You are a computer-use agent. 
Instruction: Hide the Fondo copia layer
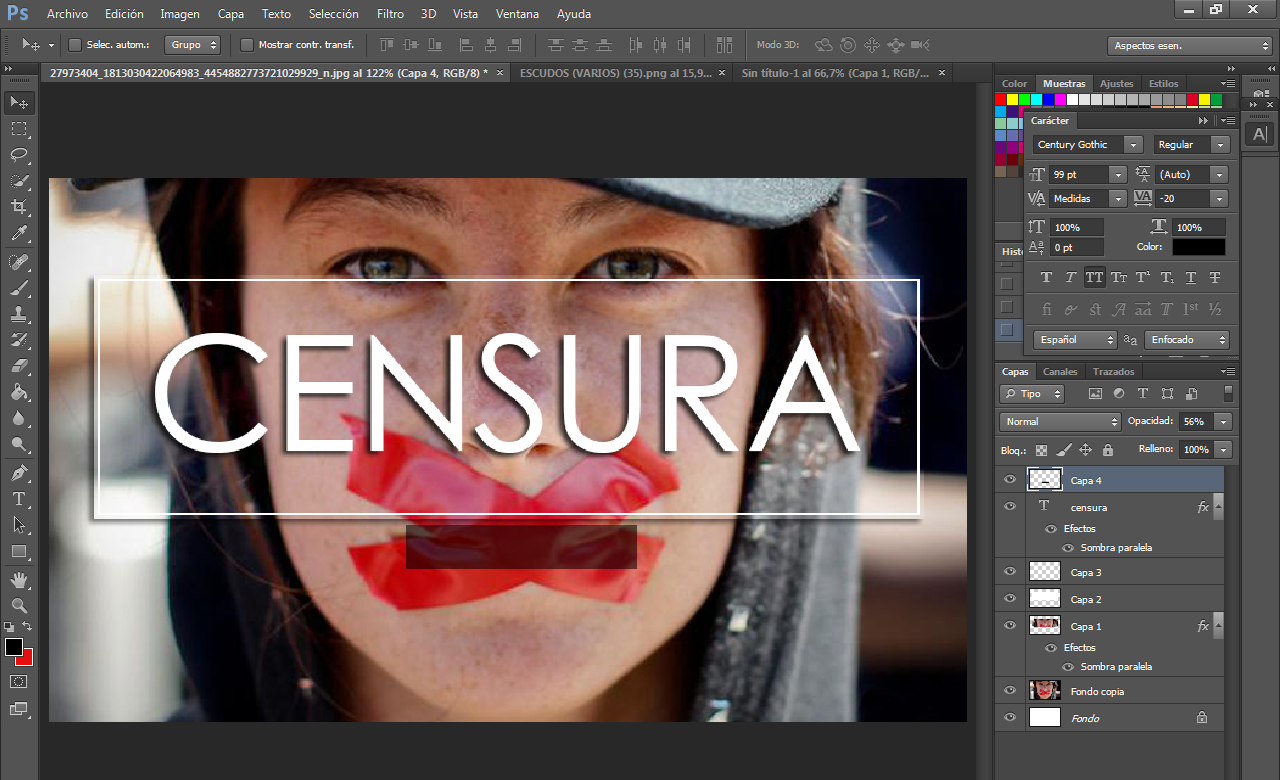[1010, 691]
